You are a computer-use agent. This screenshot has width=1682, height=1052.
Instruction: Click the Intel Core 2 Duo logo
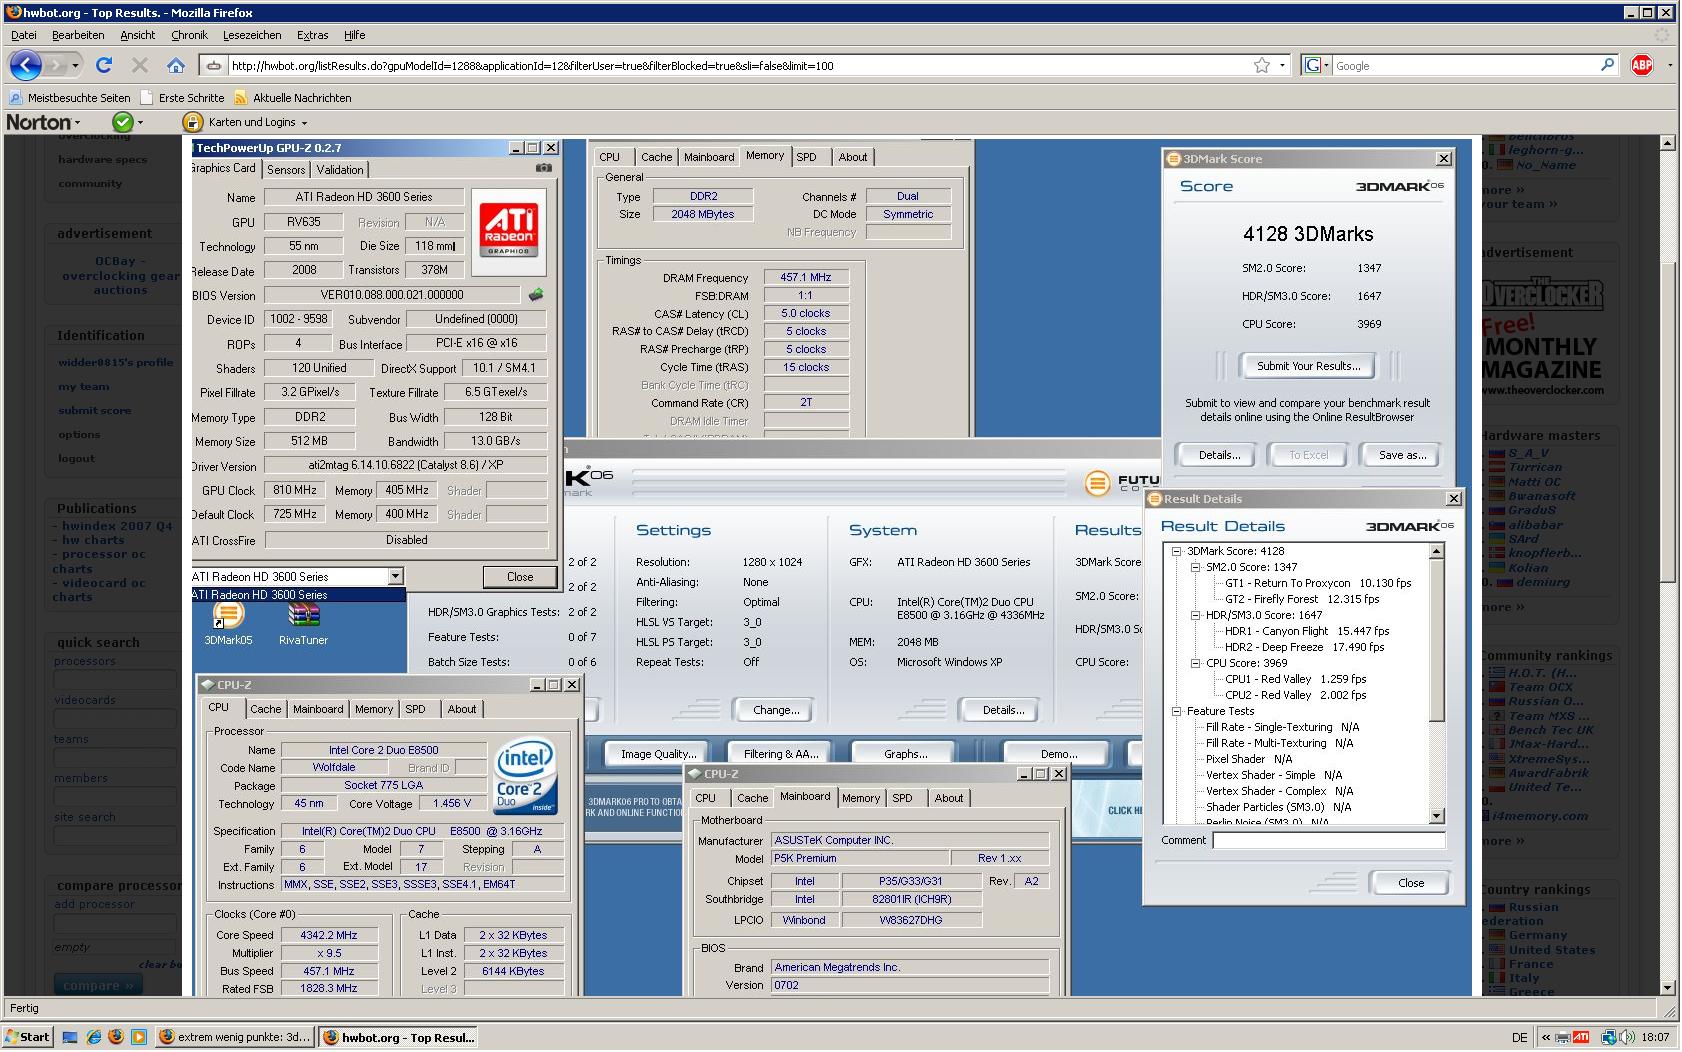525,778
